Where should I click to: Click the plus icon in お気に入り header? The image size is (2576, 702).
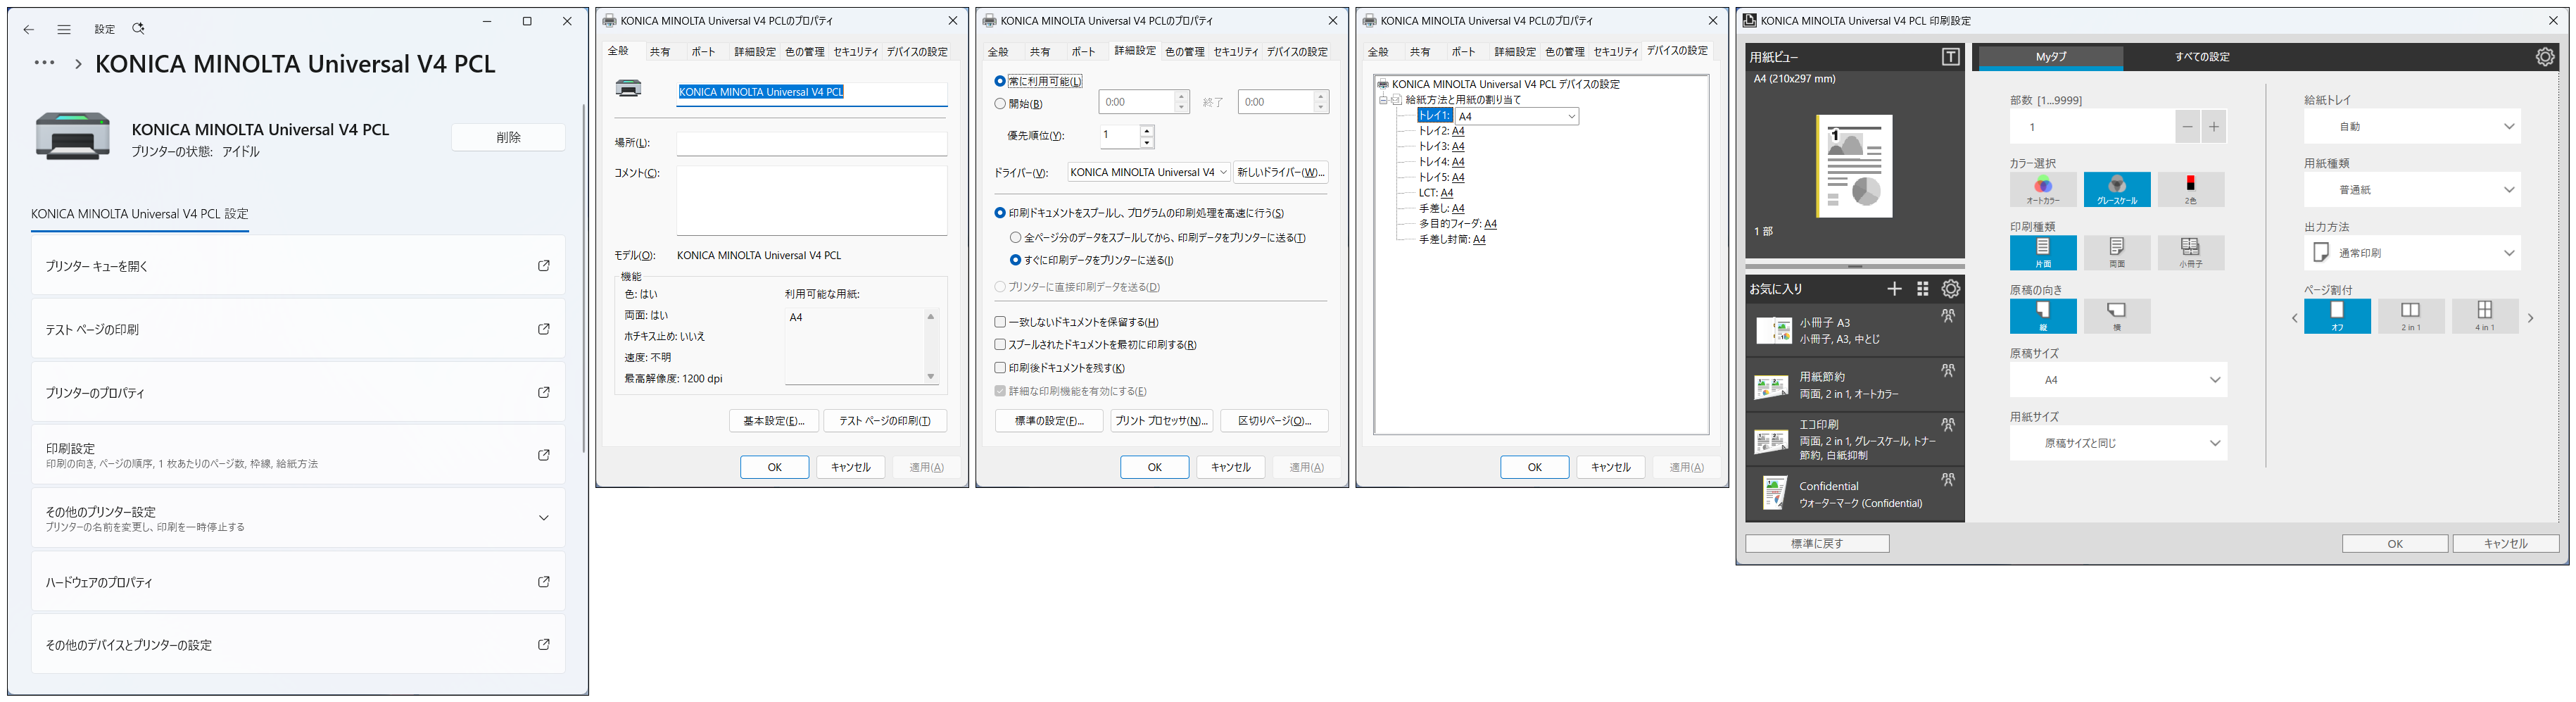click(x=1894, y=289)
